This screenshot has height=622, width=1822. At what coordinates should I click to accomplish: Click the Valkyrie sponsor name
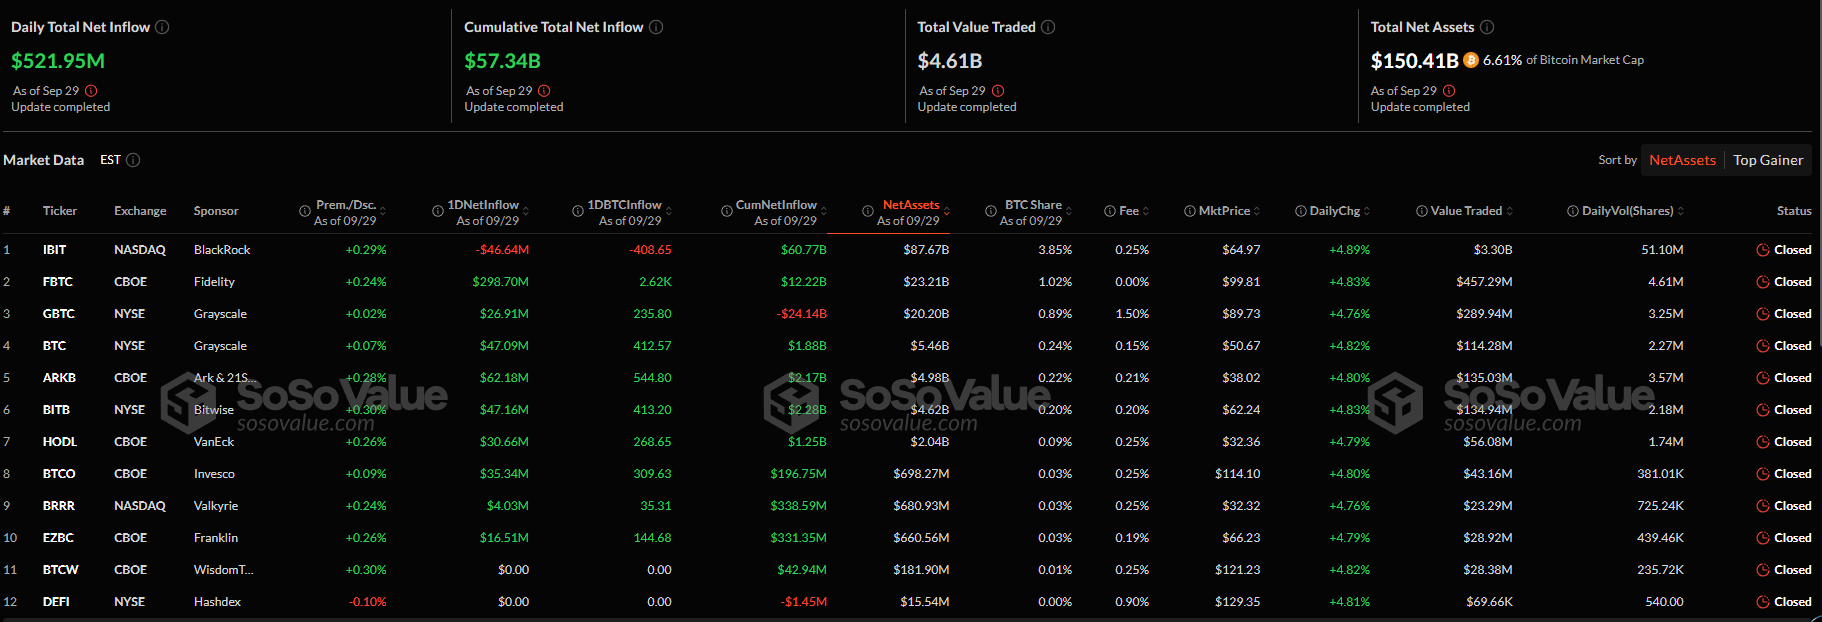(216, 506)
